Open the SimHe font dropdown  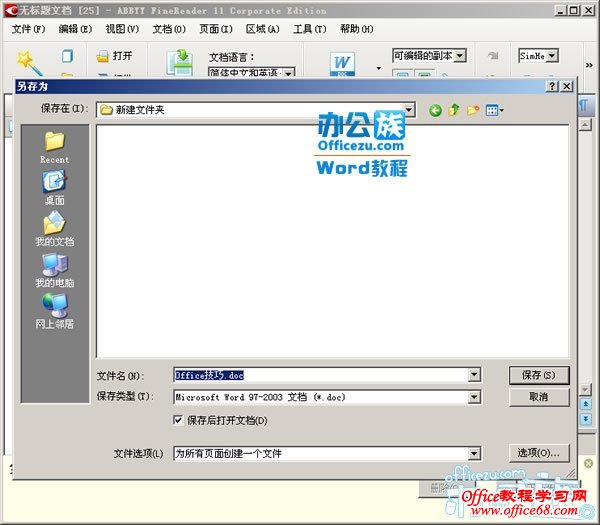551,56
